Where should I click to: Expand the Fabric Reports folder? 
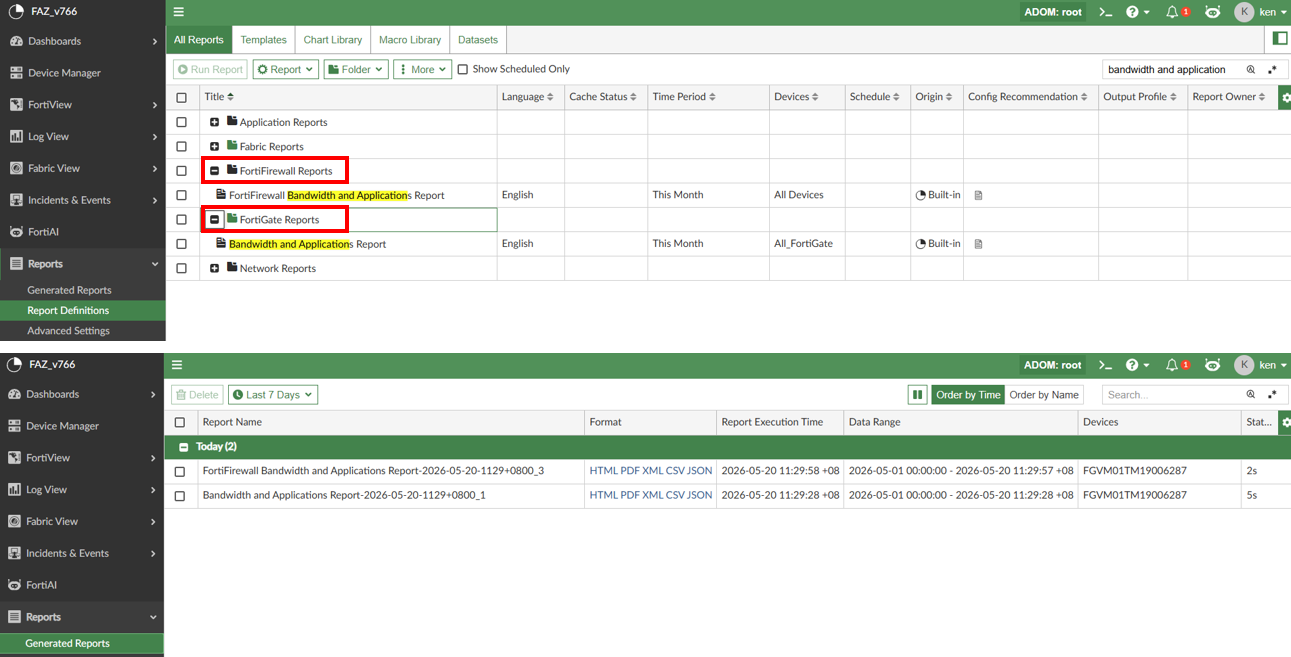click(x=214, y=146)
